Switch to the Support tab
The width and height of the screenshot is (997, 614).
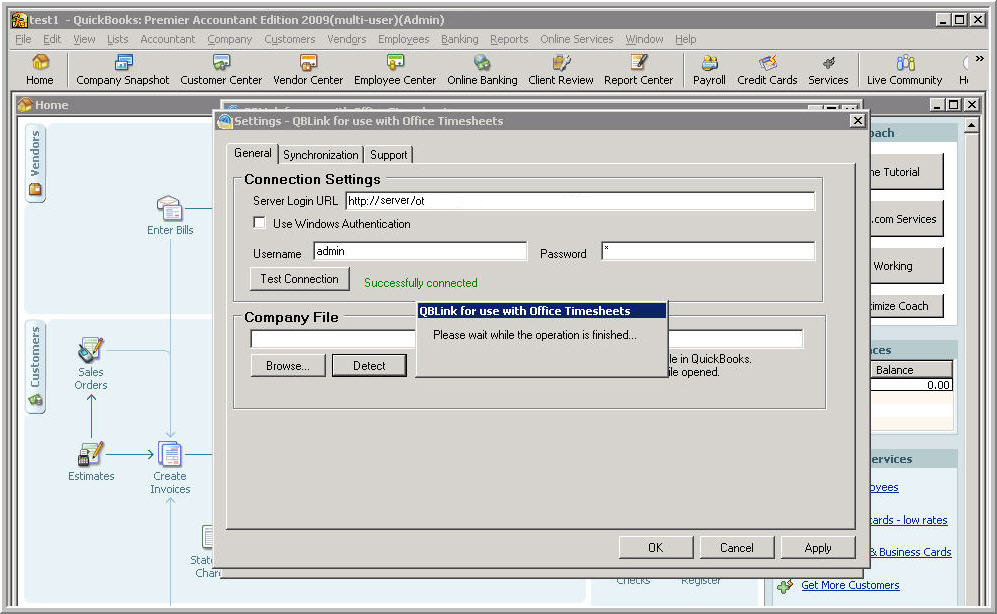[388, 154]
